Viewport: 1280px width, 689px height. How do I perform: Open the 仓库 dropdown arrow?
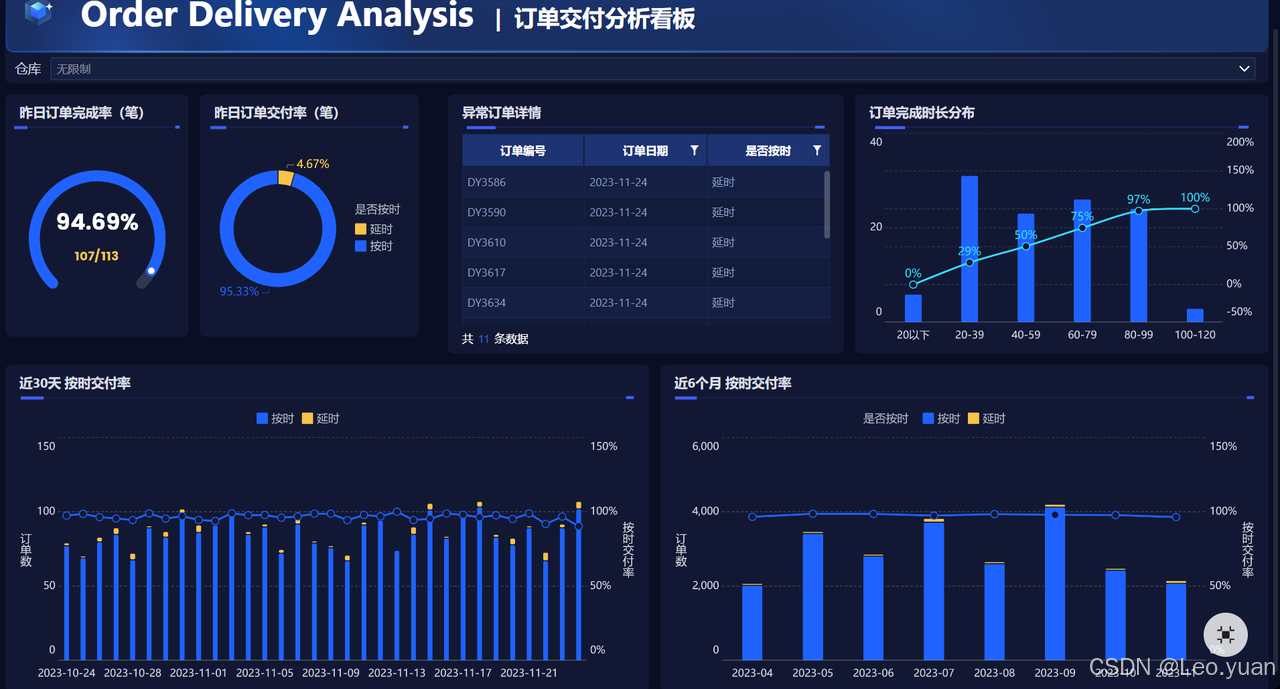click(x=1245, y=69)
